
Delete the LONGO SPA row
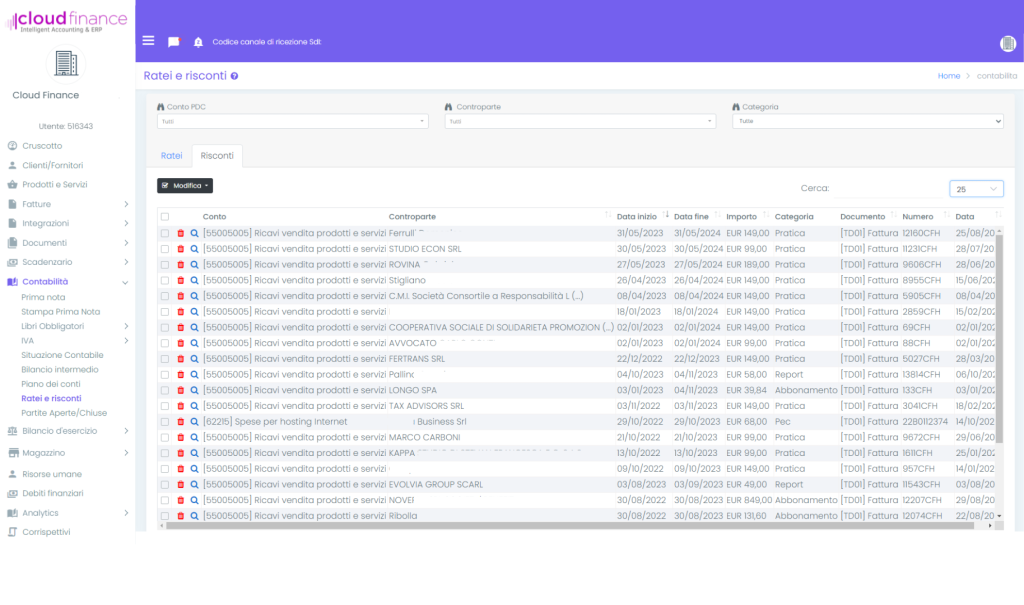point(181,390)
